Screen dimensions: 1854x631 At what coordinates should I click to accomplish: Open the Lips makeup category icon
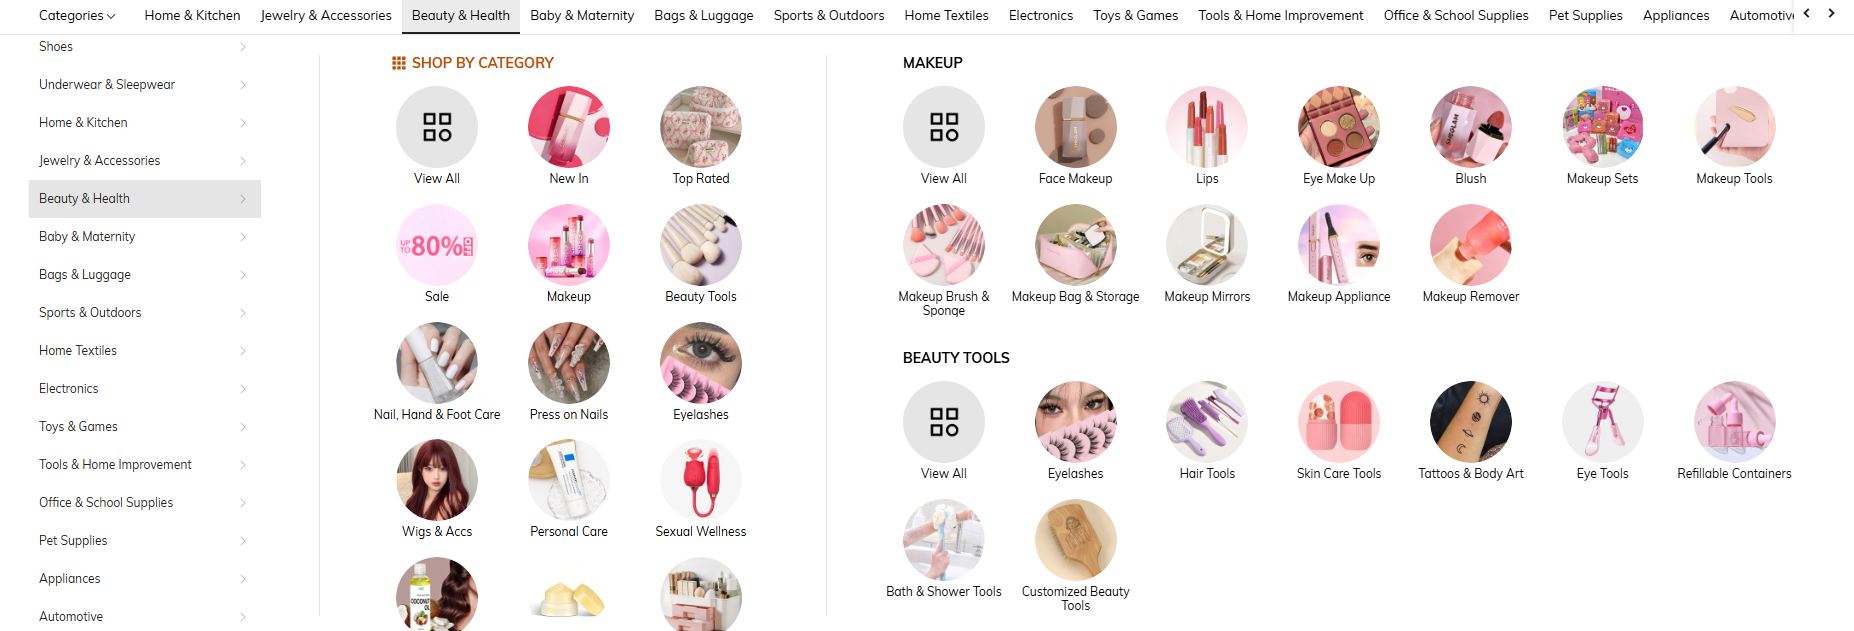1207,127
